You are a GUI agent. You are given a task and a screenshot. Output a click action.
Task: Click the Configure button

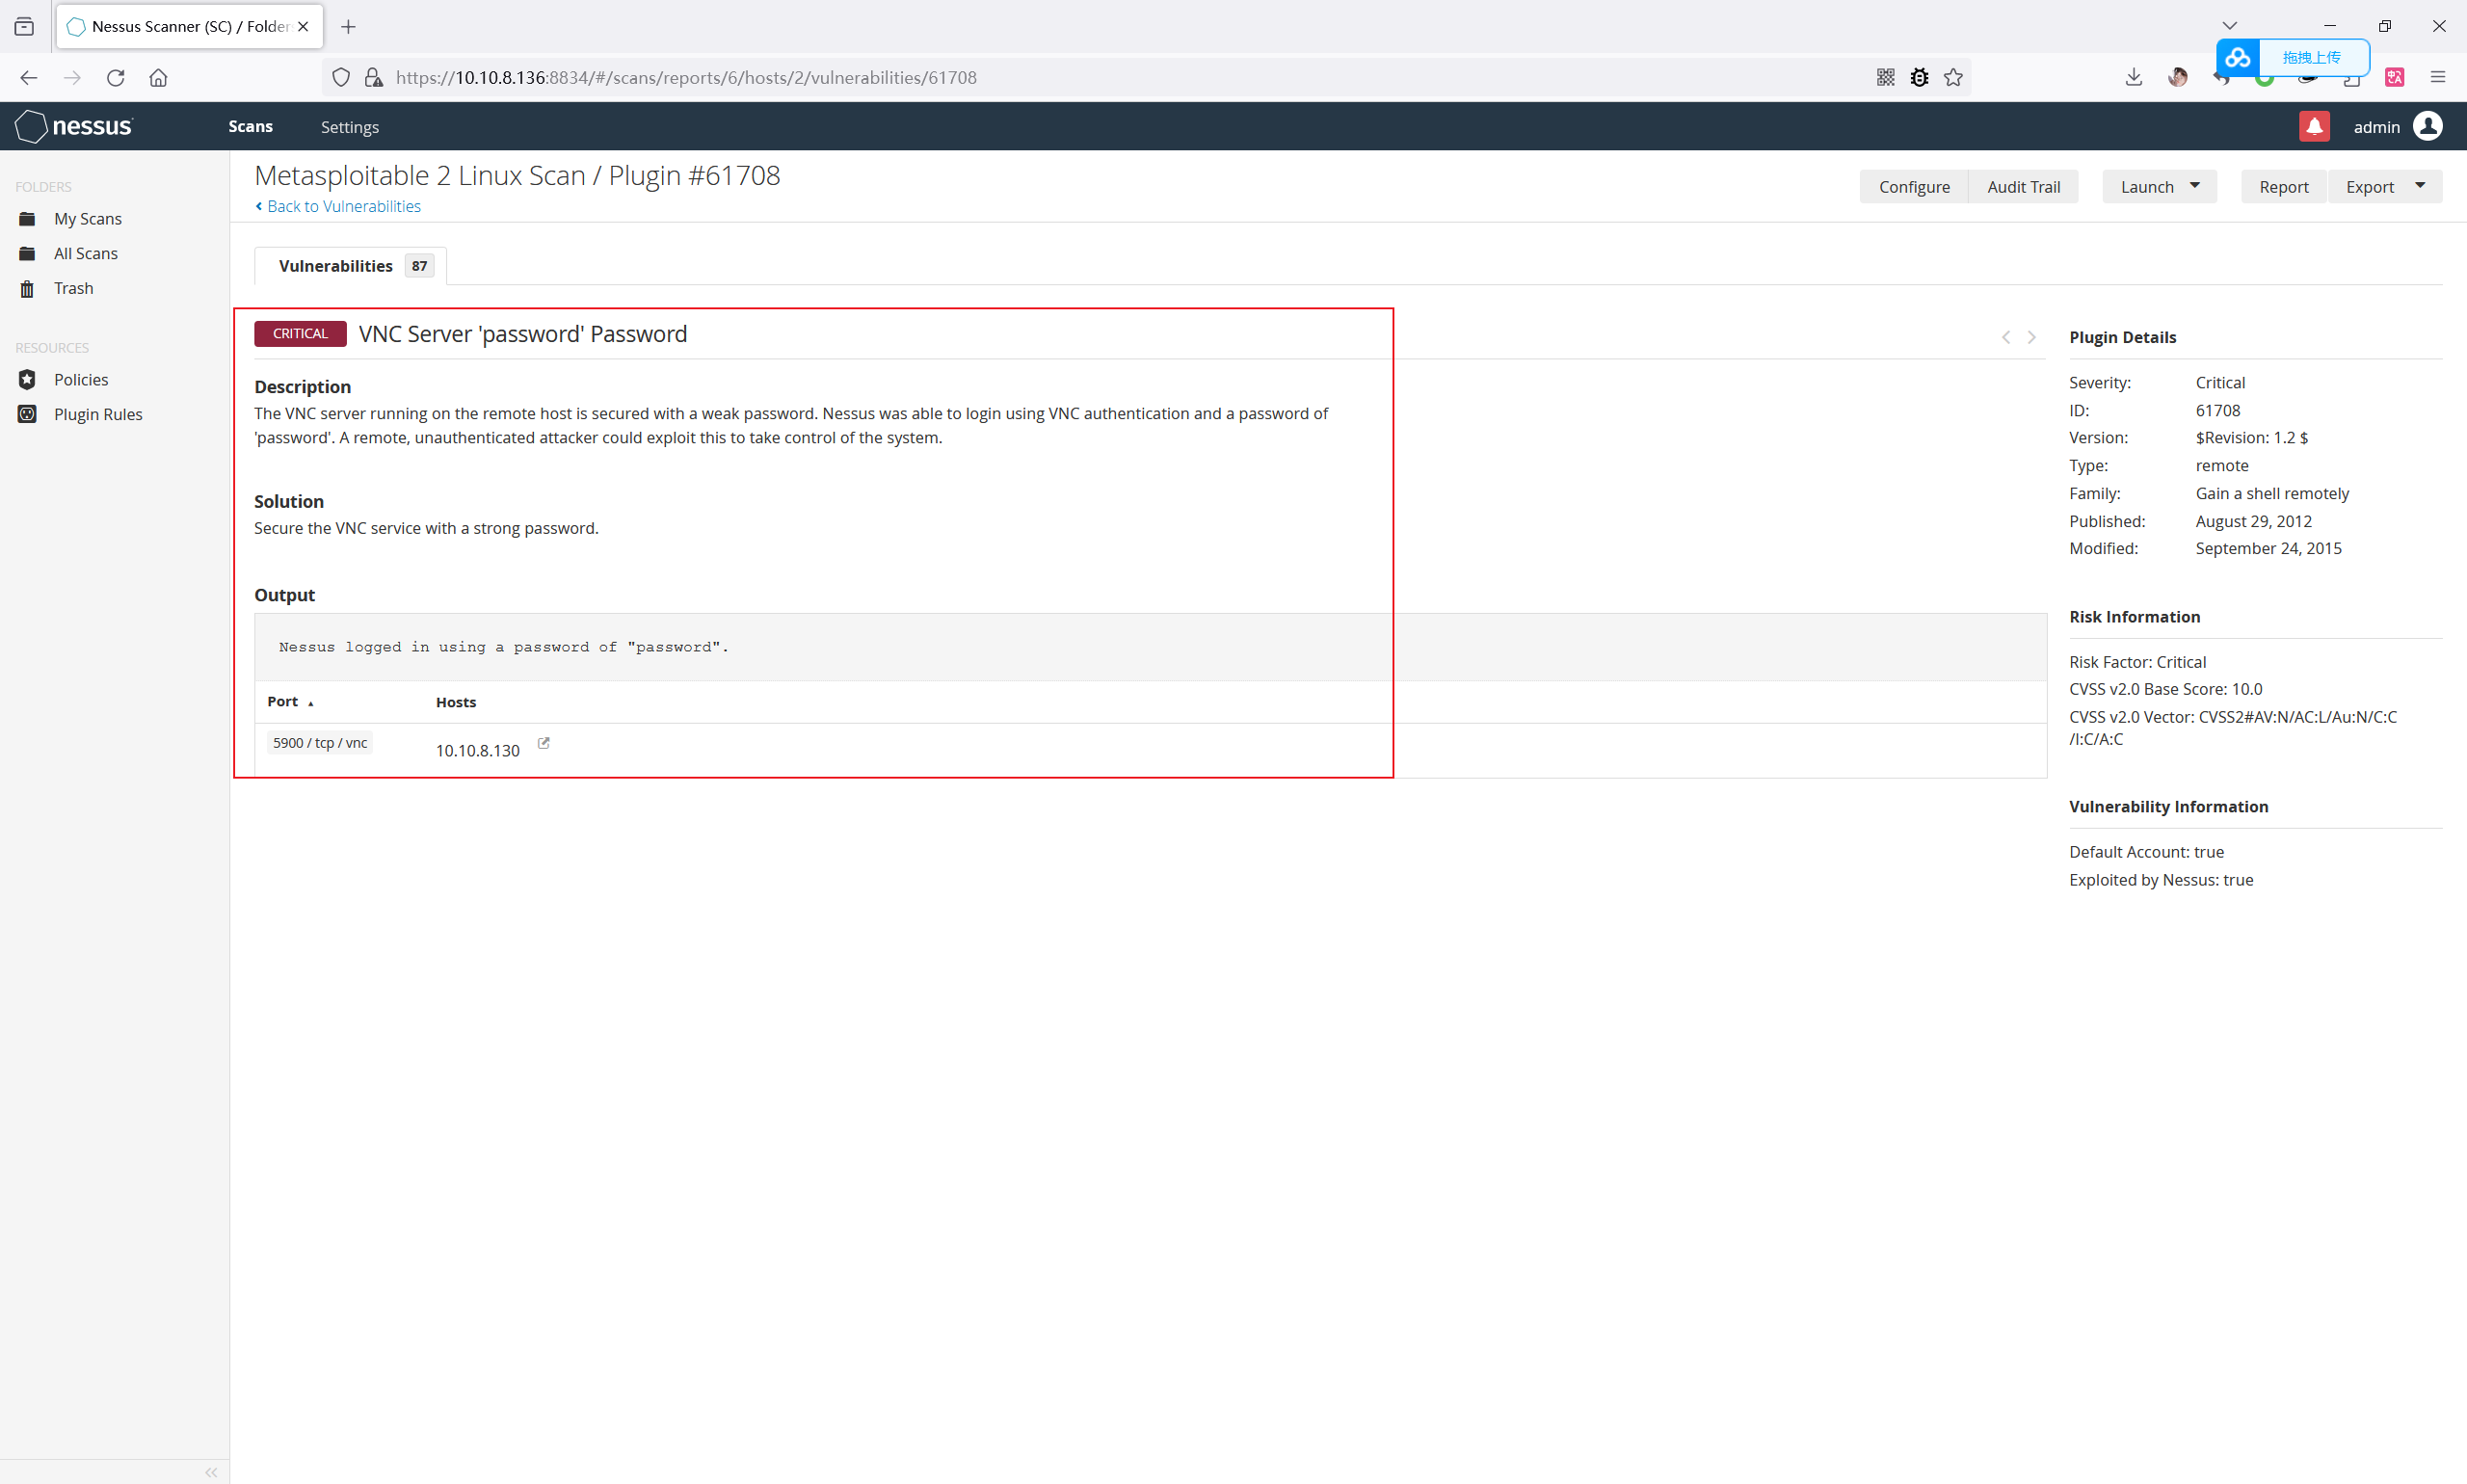(1914, 187)
